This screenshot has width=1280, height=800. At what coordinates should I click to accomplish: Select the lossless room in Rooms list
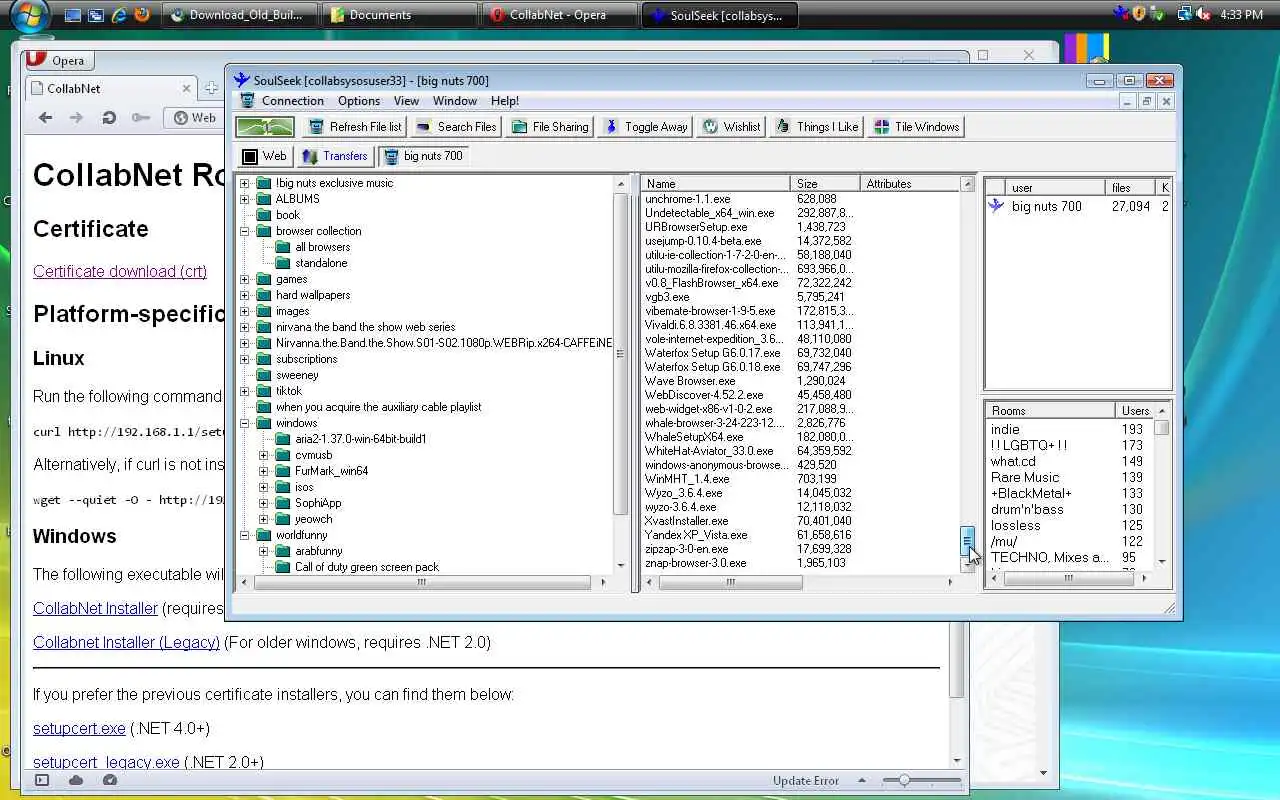click(x=1015, y=525)
